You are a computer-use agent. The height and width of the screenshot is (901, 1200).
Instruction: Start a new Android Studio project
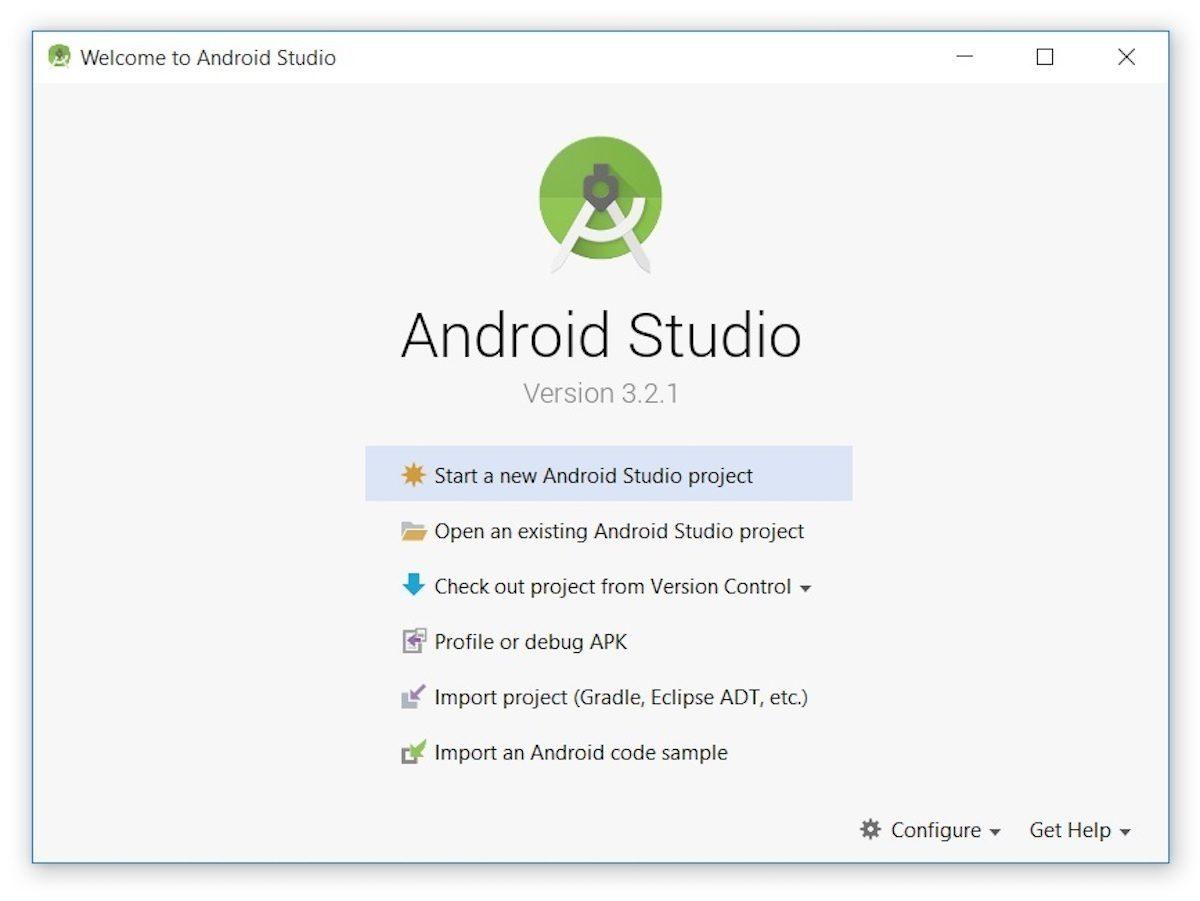(x=592, y=475)
